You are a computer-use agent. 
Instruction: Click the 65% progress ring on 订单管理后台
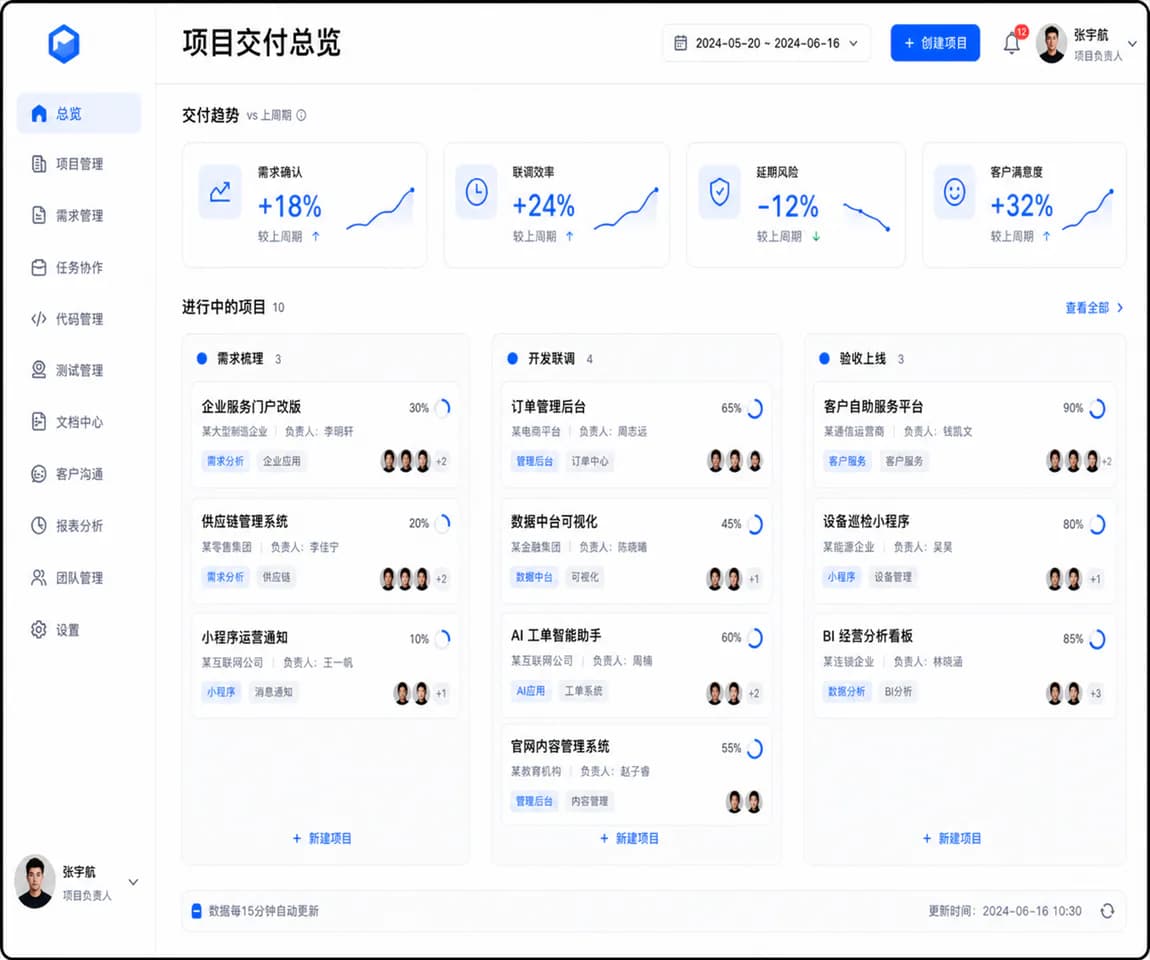click(755, 408)
